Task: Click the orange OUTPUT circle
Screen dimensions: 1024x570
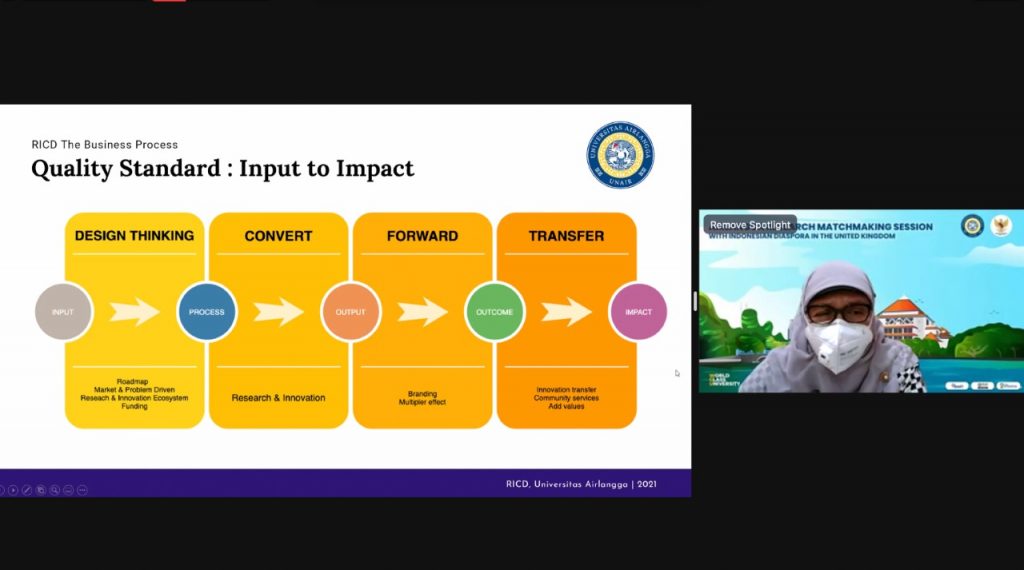Action: coord(351,312)
